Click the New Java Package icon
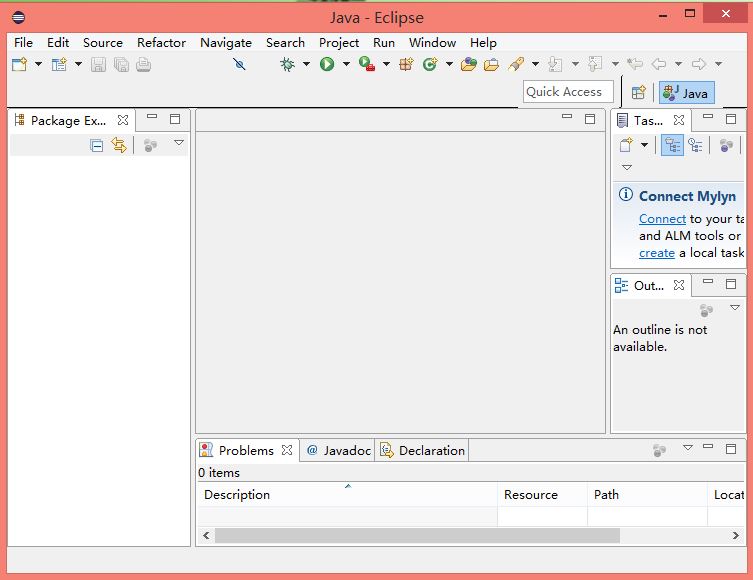Image resolution: width=753 pixels, height=580 pixels. pyautogui.click(x=406, y=64)
